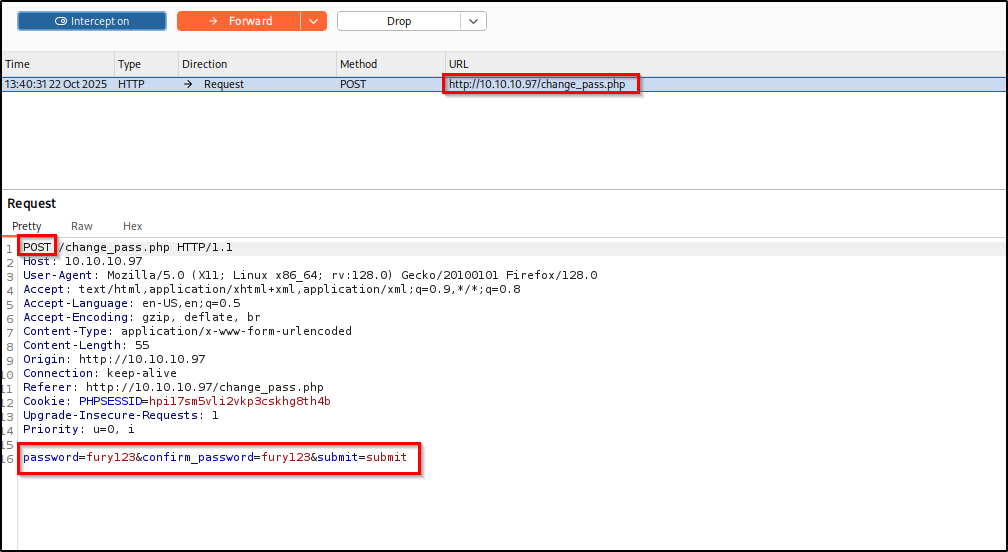Screen dimensions: 1008x552
Task: Click the PHPSESSID cookie value
Action: (240, 402)
